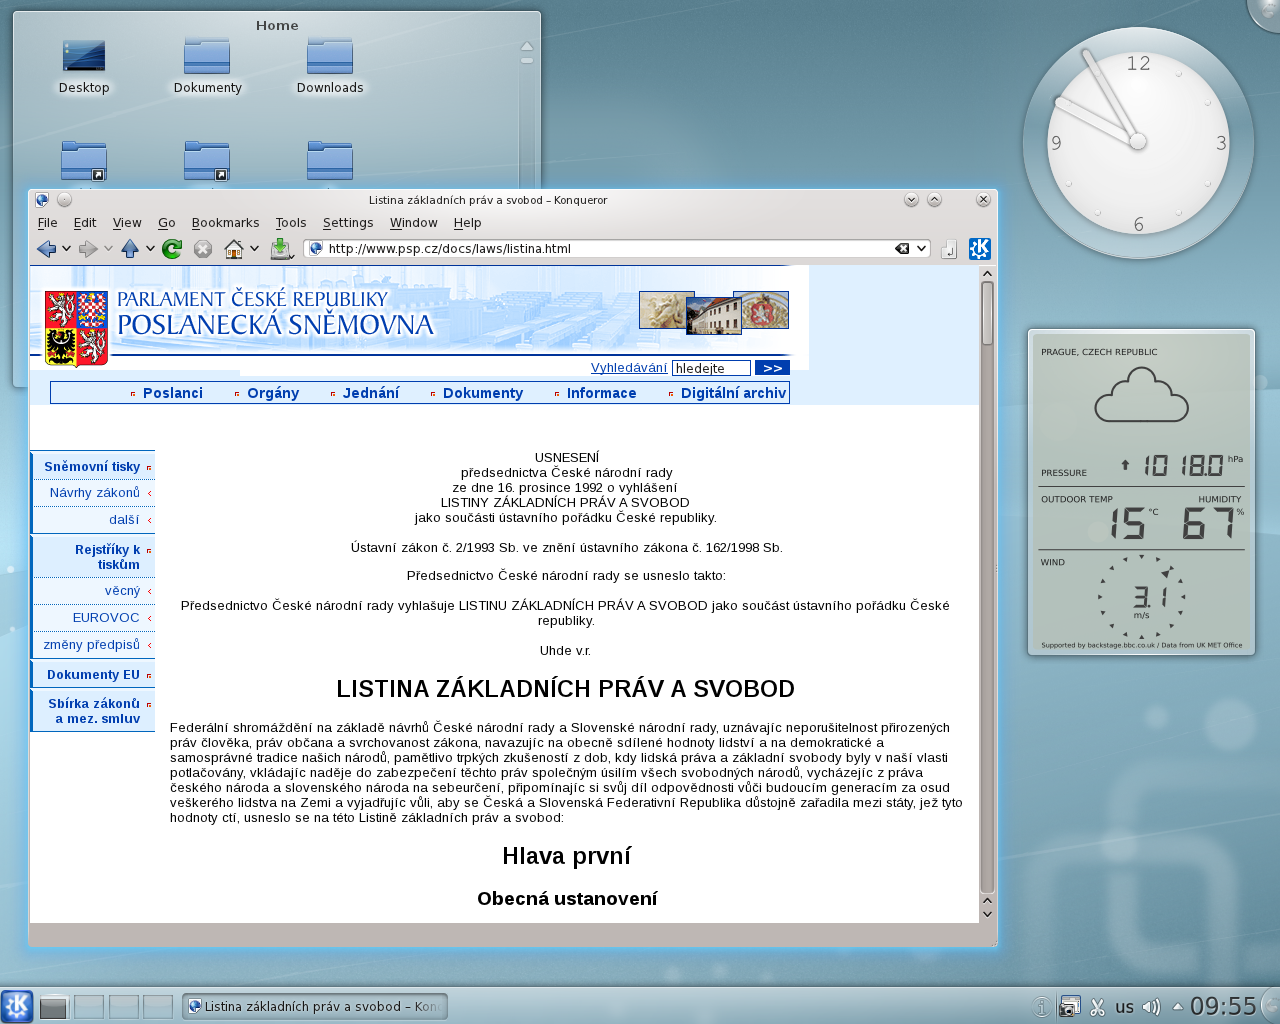Click the Digitální archiv link
This screenshot has width=1280, height=1024.
[733, 393]
